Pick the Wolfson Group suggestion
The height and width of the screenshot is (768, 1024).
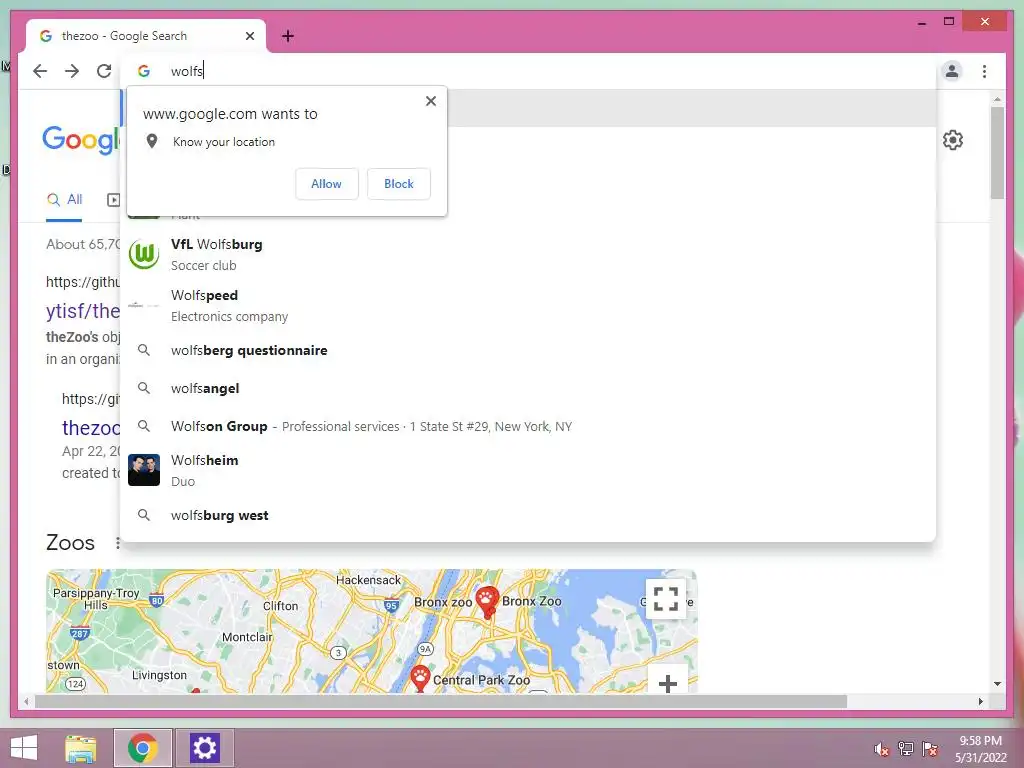pos(528,426)
